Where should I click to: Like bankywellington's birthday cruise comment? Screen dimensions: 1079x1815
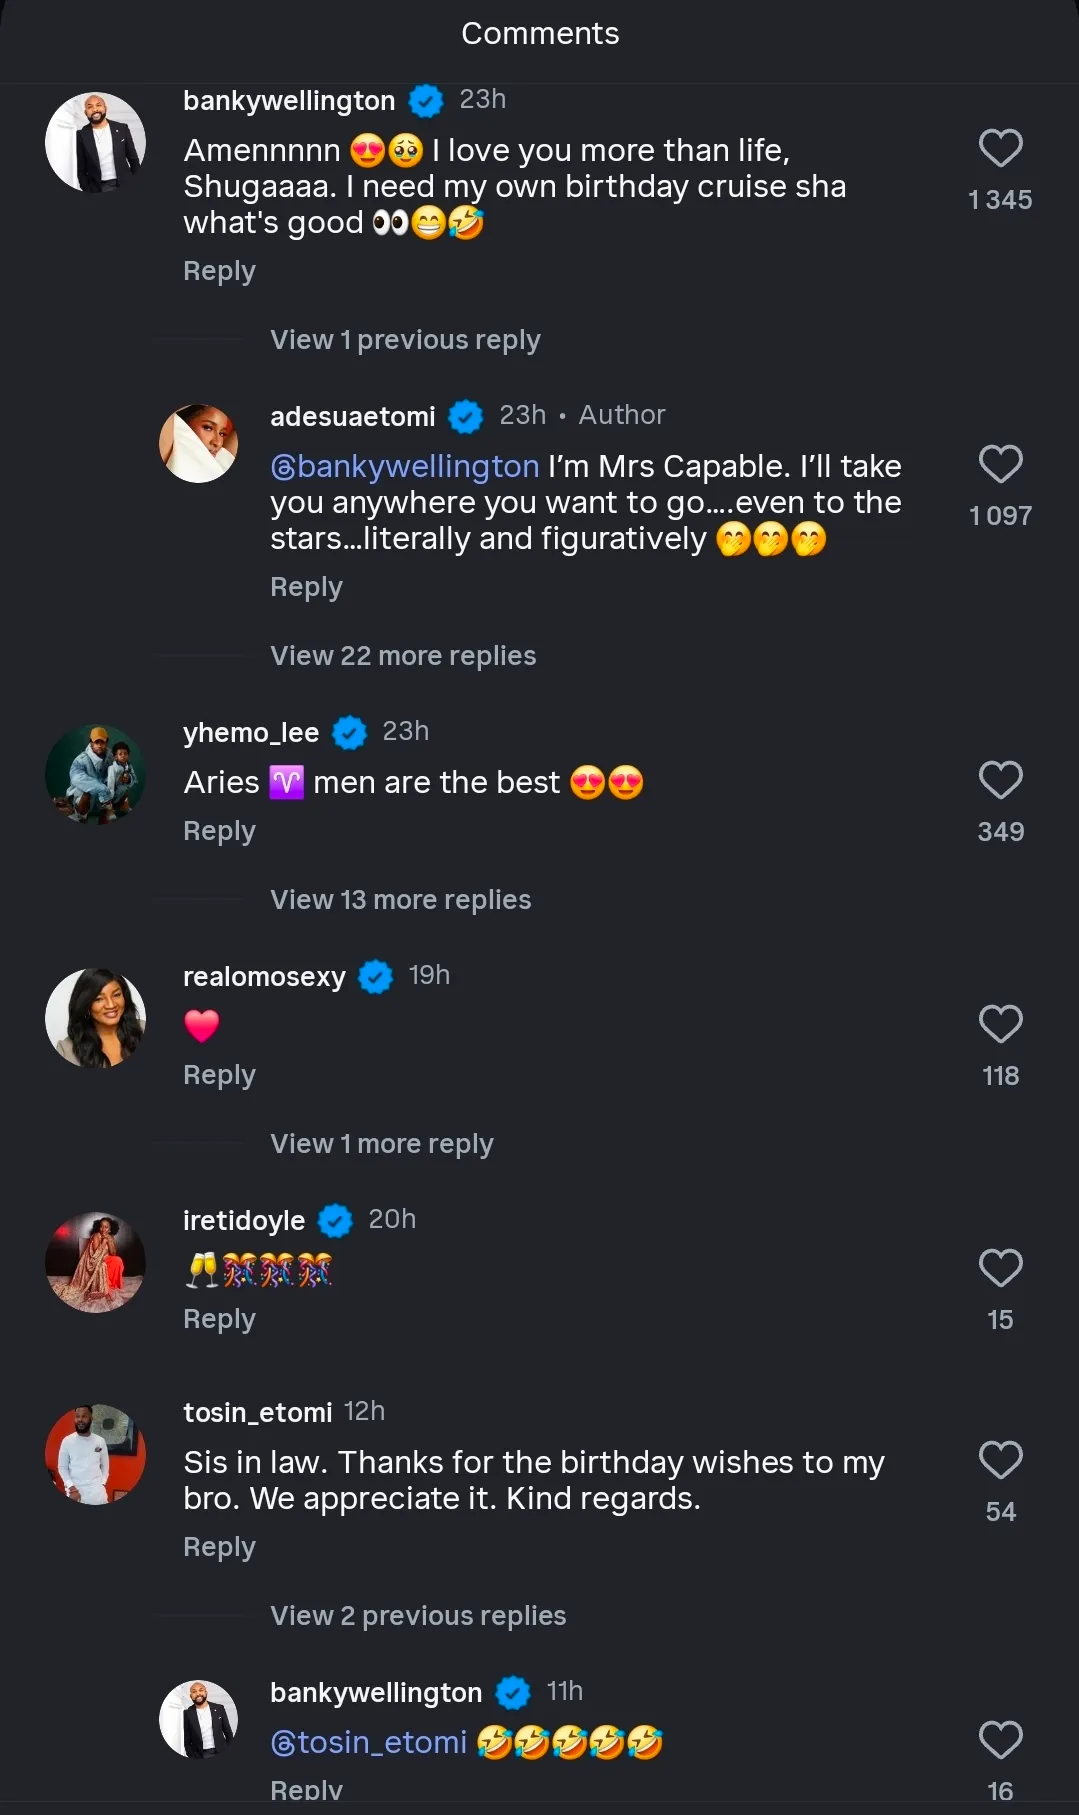1000,149
